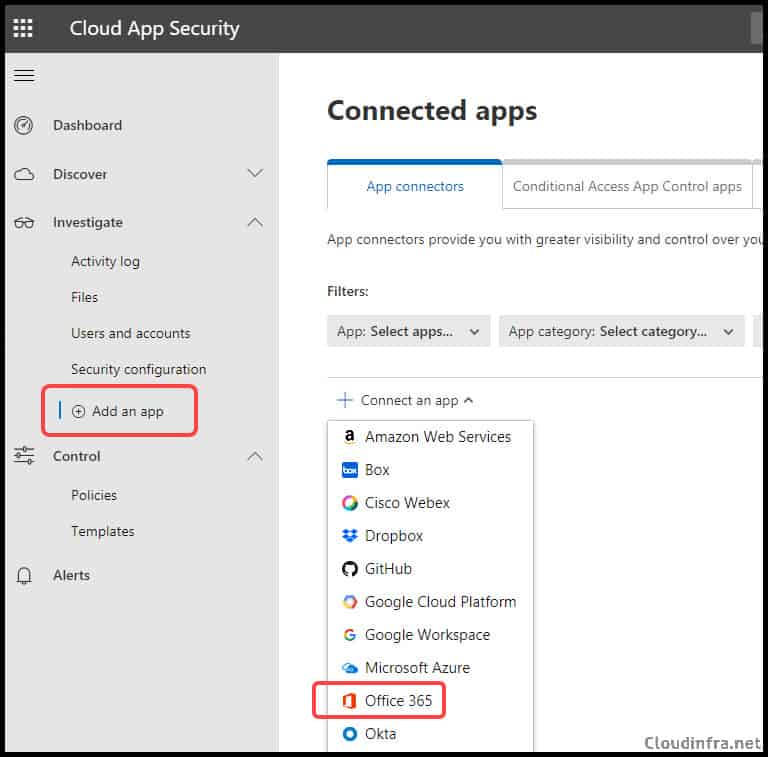Click Add an app in sidebar

tap(128, 411)
